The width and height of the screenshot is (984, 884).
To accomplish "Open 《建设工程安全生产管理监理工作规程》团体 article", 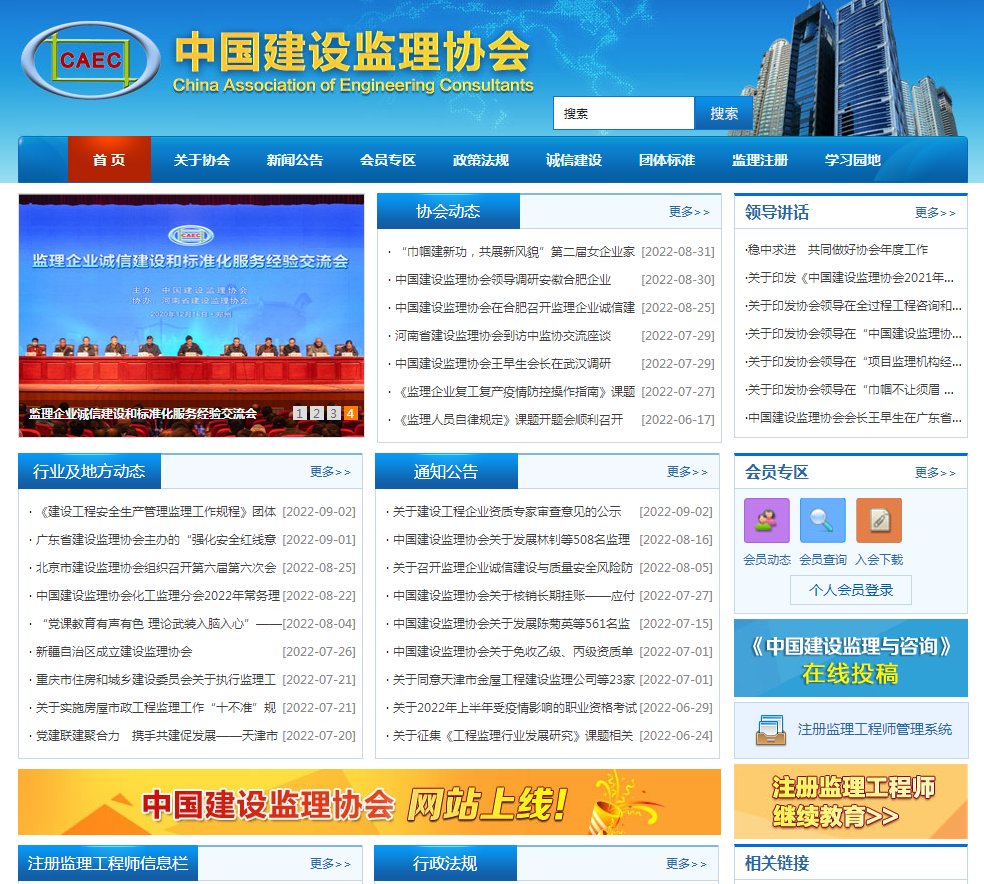I will [x=156, y=512].
